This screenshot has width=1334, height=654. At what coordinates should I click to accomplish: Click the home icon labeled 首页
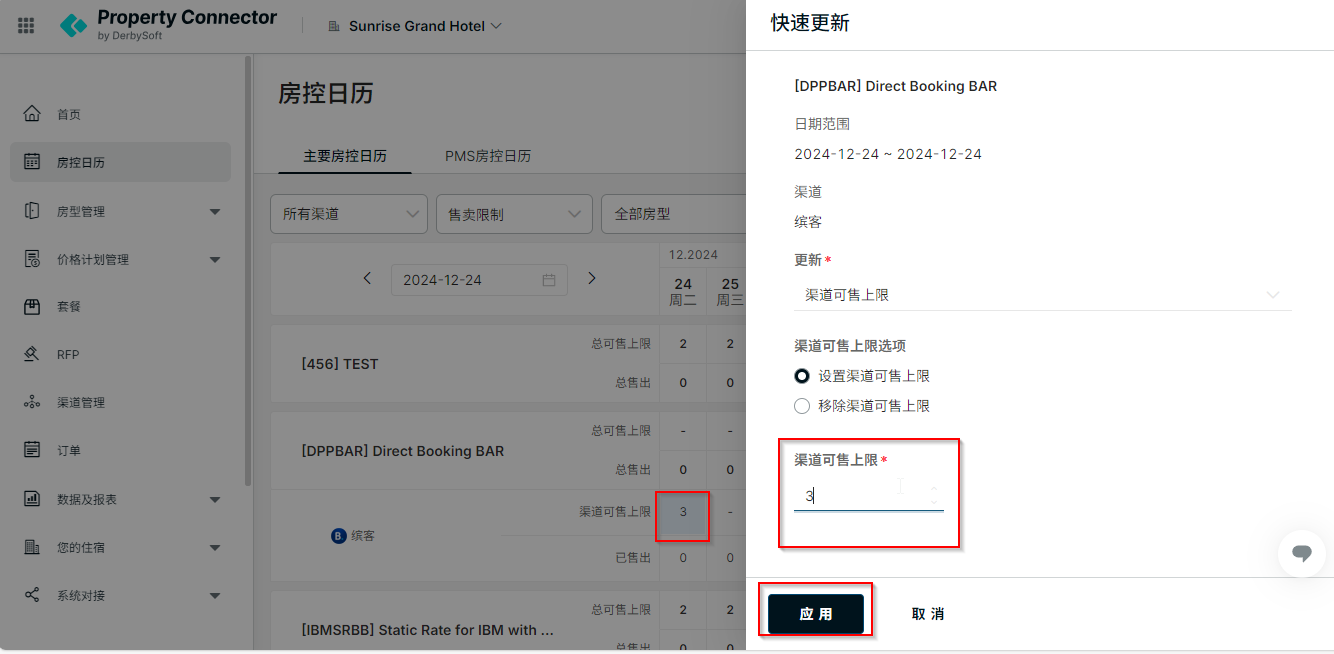click(32, 114)
